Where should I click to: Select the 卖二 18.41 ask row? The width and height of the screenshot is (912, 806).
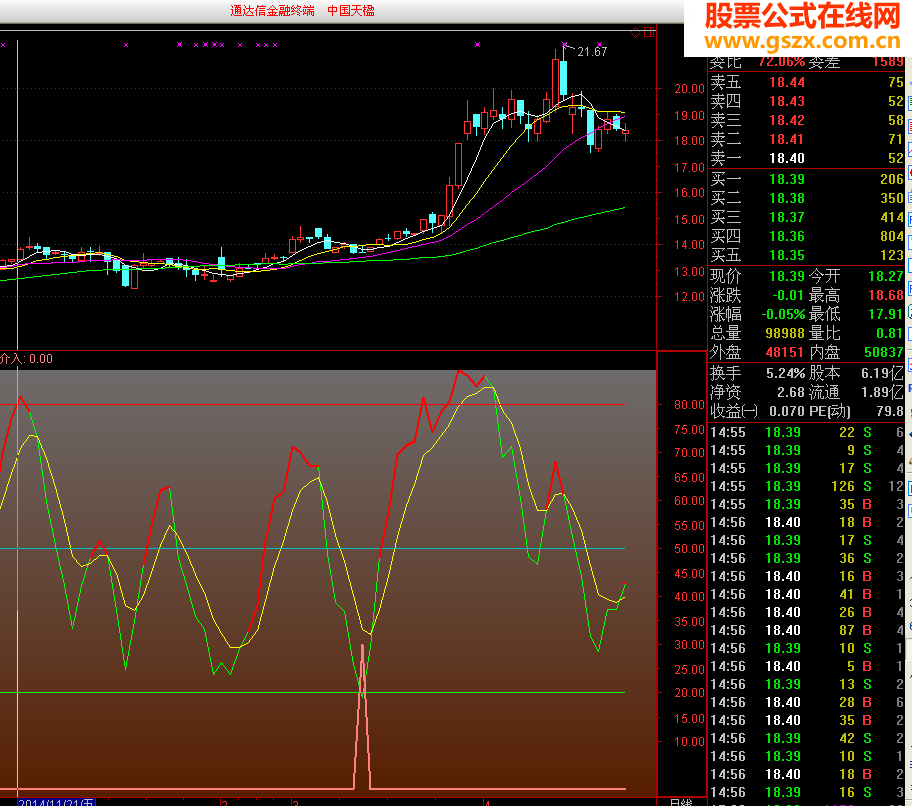click(x=807, y=140)
